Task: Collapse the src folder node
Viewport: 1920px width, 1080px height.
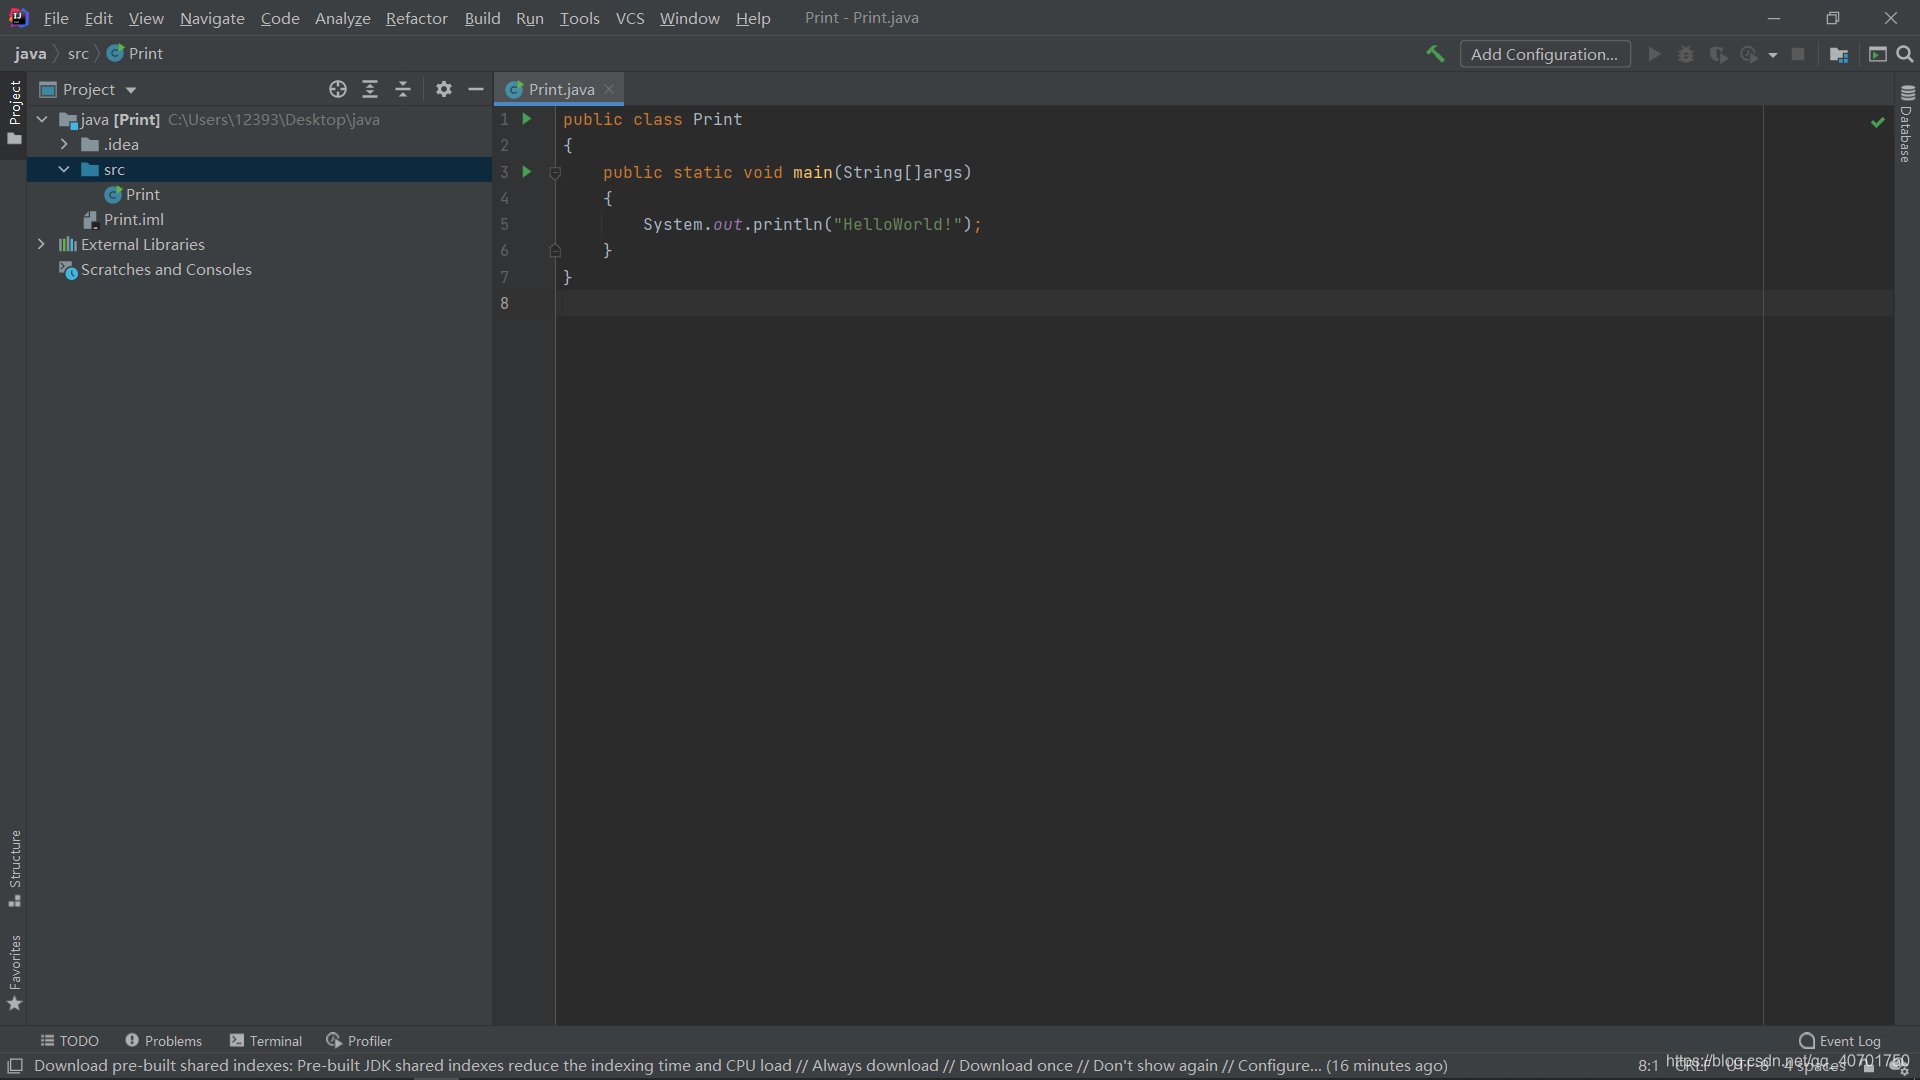Action: [x=64, y=169]
